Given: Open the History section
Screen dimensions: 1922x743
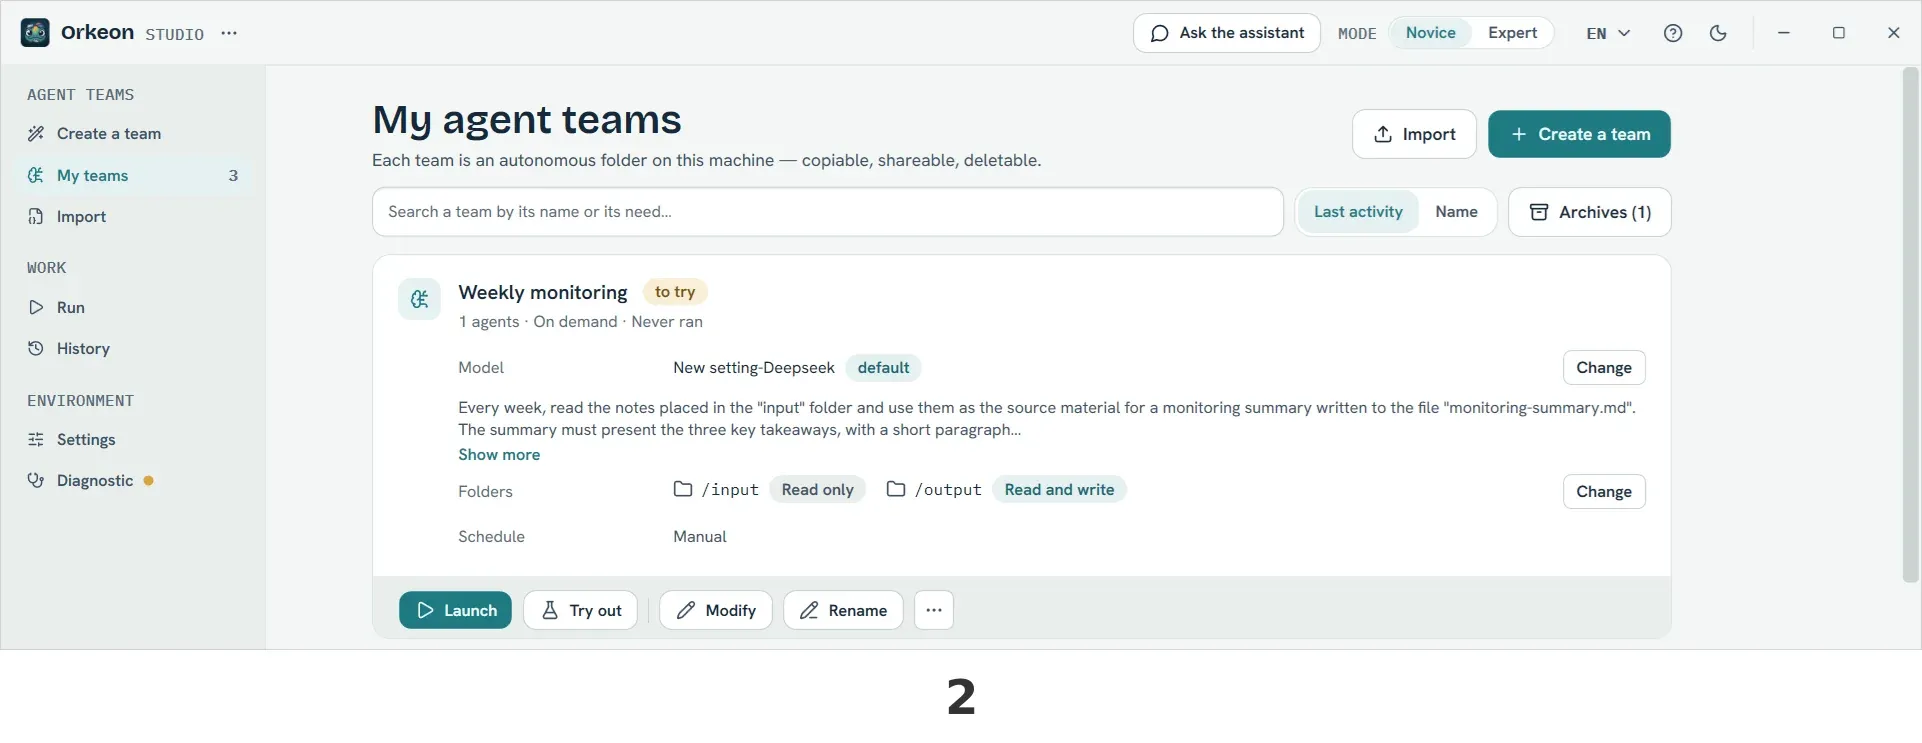Looking at the screenshot, I should (133, 349).
